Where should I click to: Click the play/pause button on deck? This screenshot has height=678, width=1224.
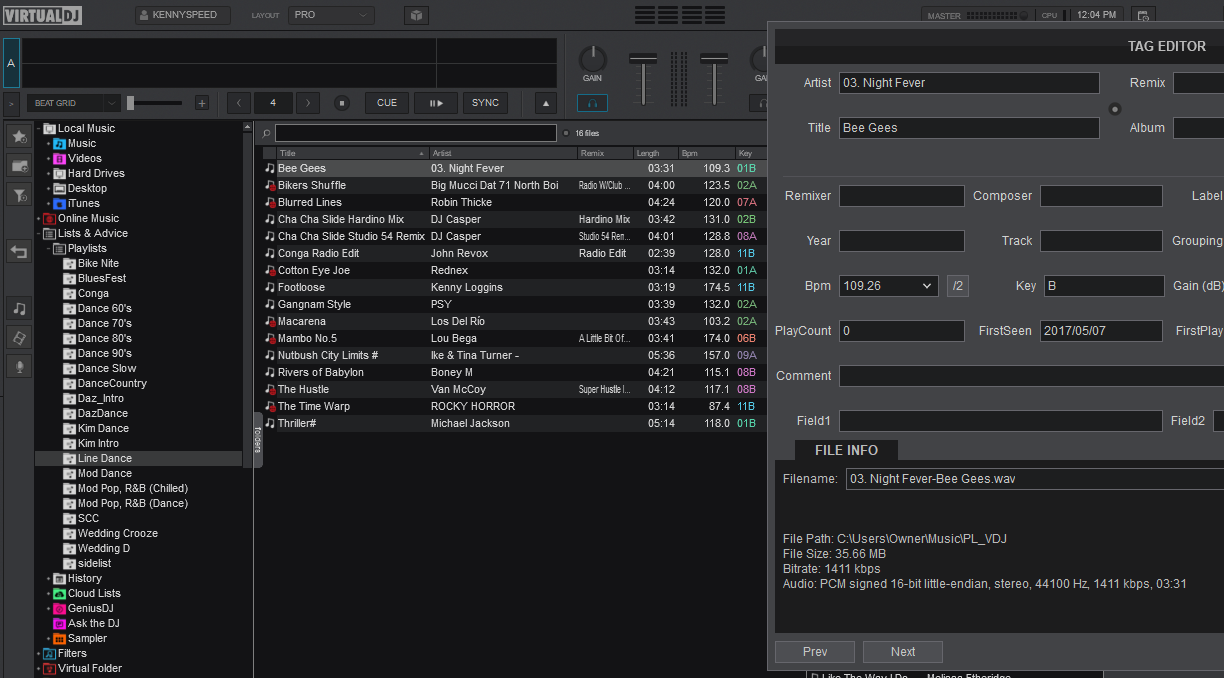pyautogui.click(x=436, y=103)
